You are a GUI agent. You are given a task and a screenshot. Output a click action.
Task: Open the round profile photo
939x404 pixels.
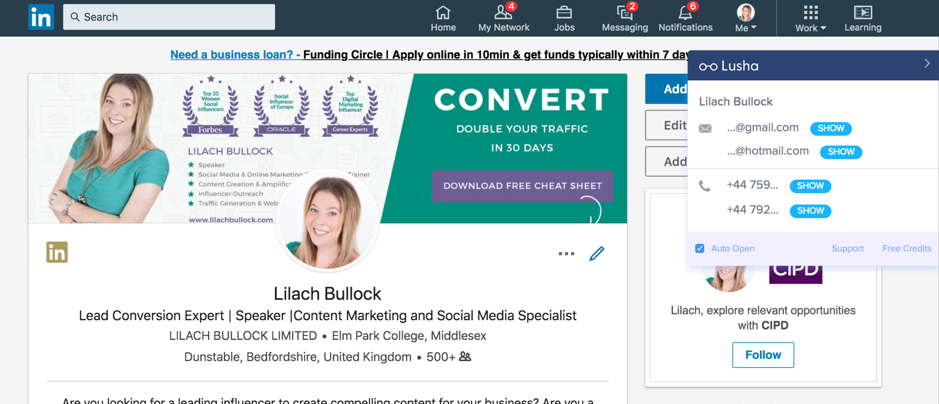tap(328, 221)
